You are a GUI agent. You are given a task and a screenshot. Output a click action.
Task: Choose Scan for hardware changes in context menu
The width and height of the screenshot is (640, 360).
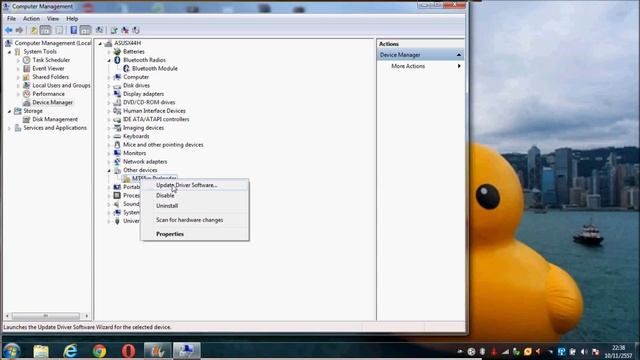pos(195,220)
